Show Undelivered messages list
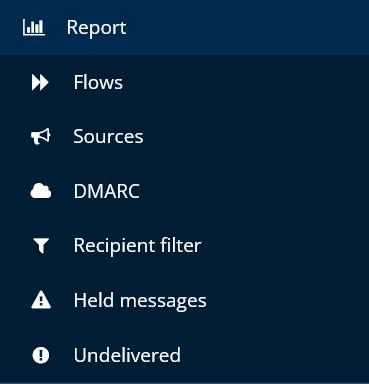369x384 pixels. (x=184, y=355)
